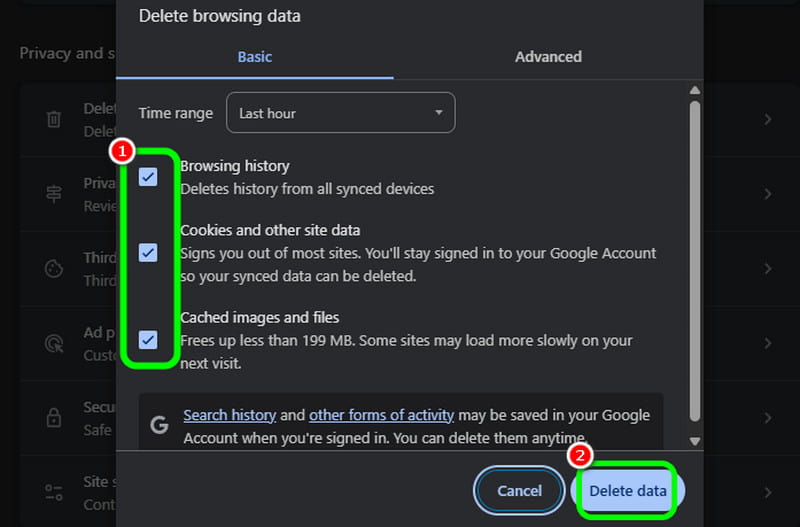800x527 pixels.
Task: Click the Ad privacy icon
Action: pyautogui.click(x=54, y=343)
